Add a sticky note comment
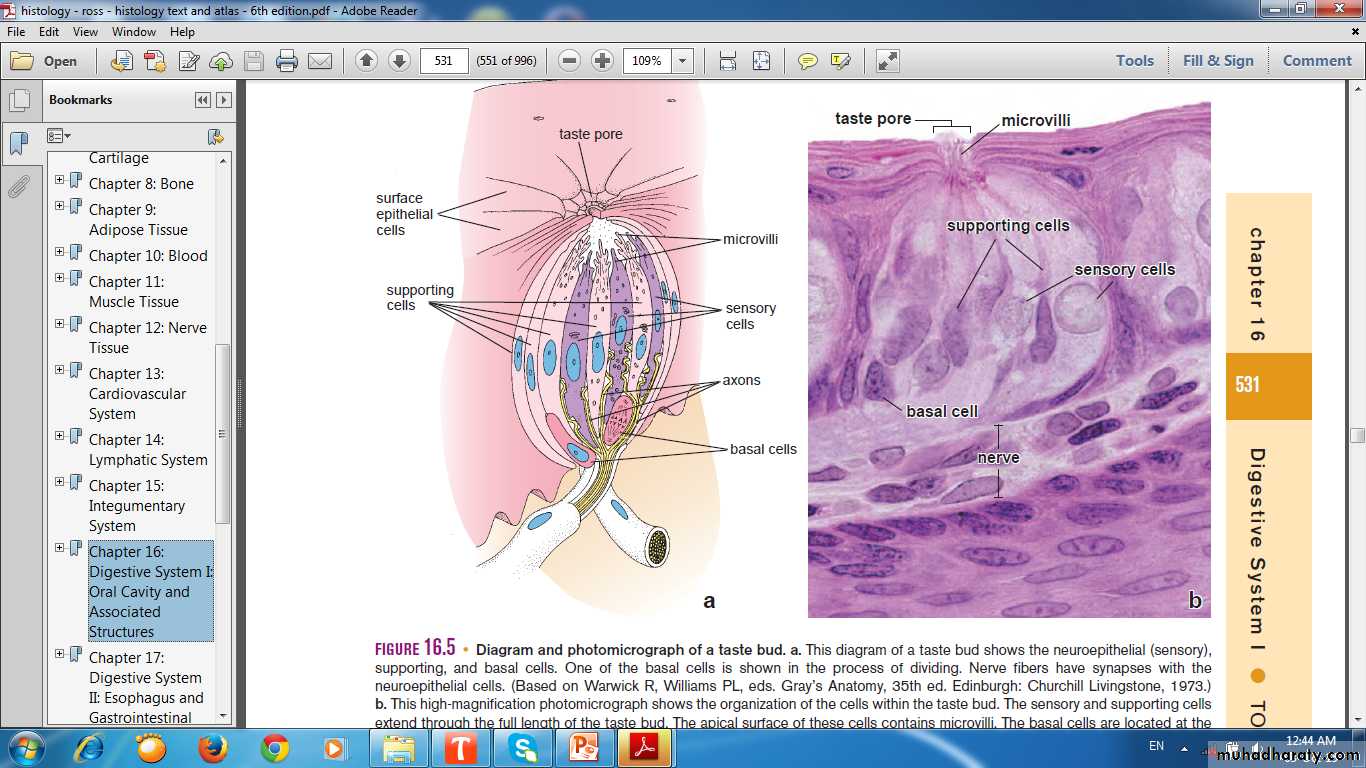The width and height of the screenshot is (1366, 768). pos(807,61)
